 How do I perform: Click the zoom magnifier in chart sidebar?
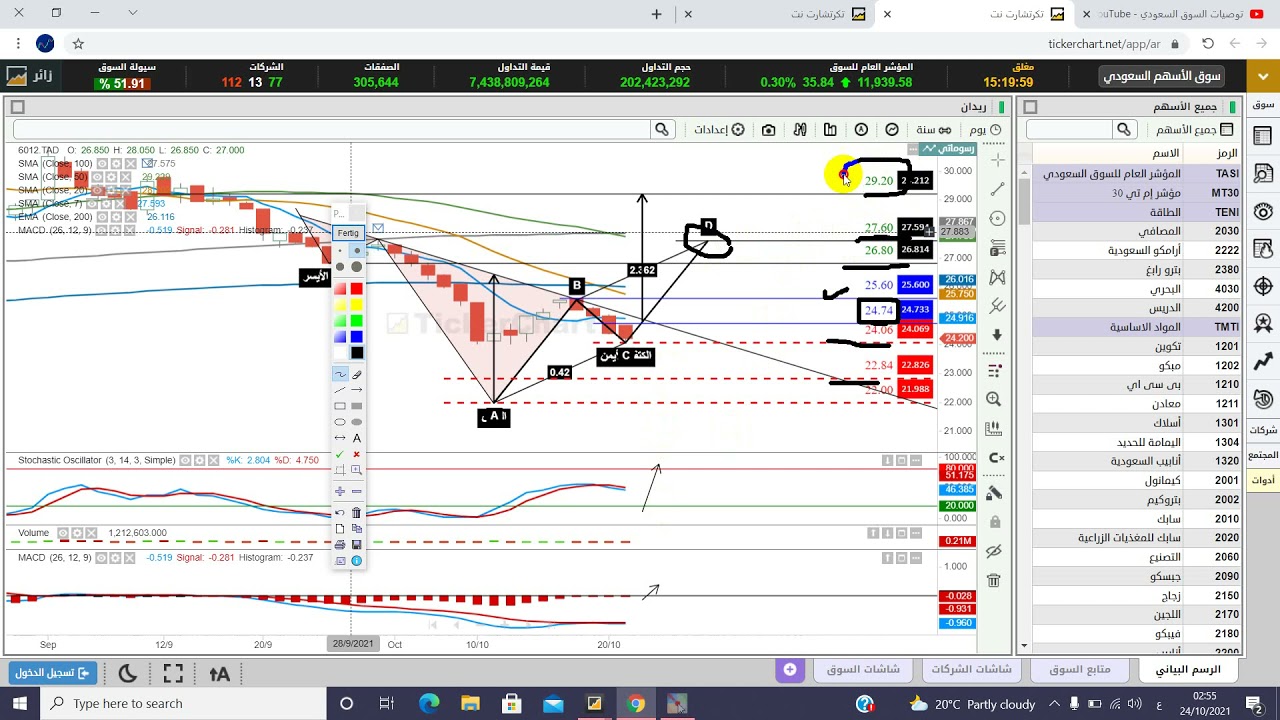coord(994,399)
